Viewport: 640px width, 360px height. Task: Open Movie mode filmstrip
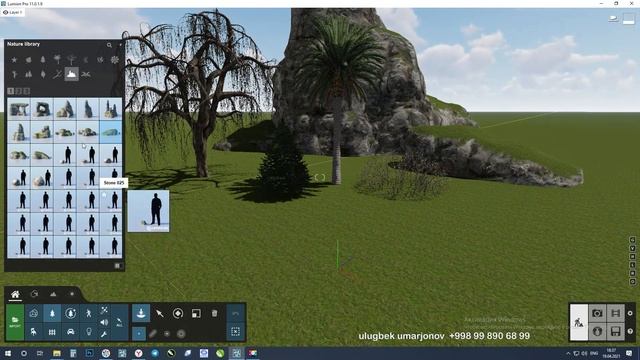click(616, 313)
